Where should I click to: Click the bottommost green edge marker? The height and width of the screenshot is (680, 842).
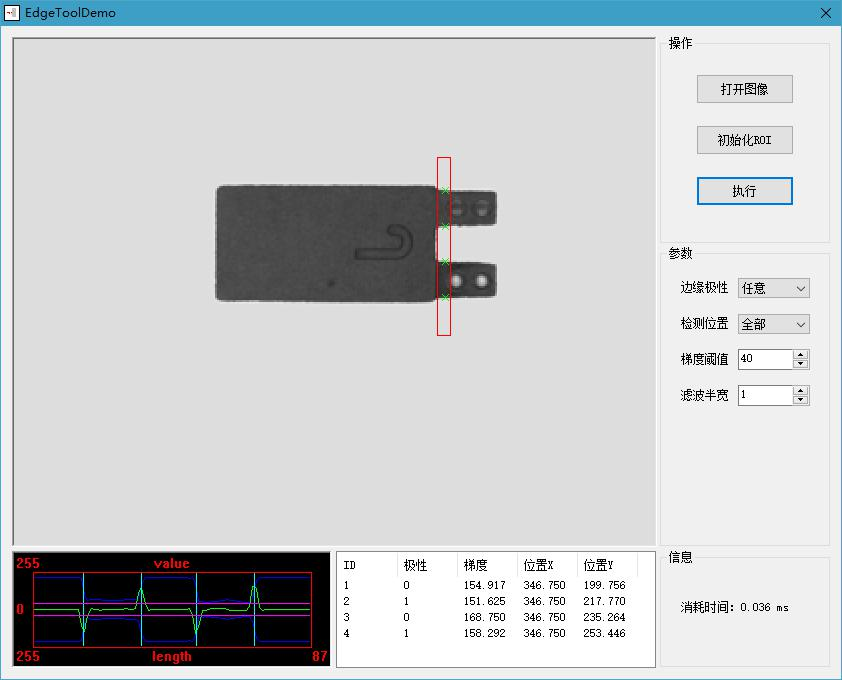coord(444,297)
